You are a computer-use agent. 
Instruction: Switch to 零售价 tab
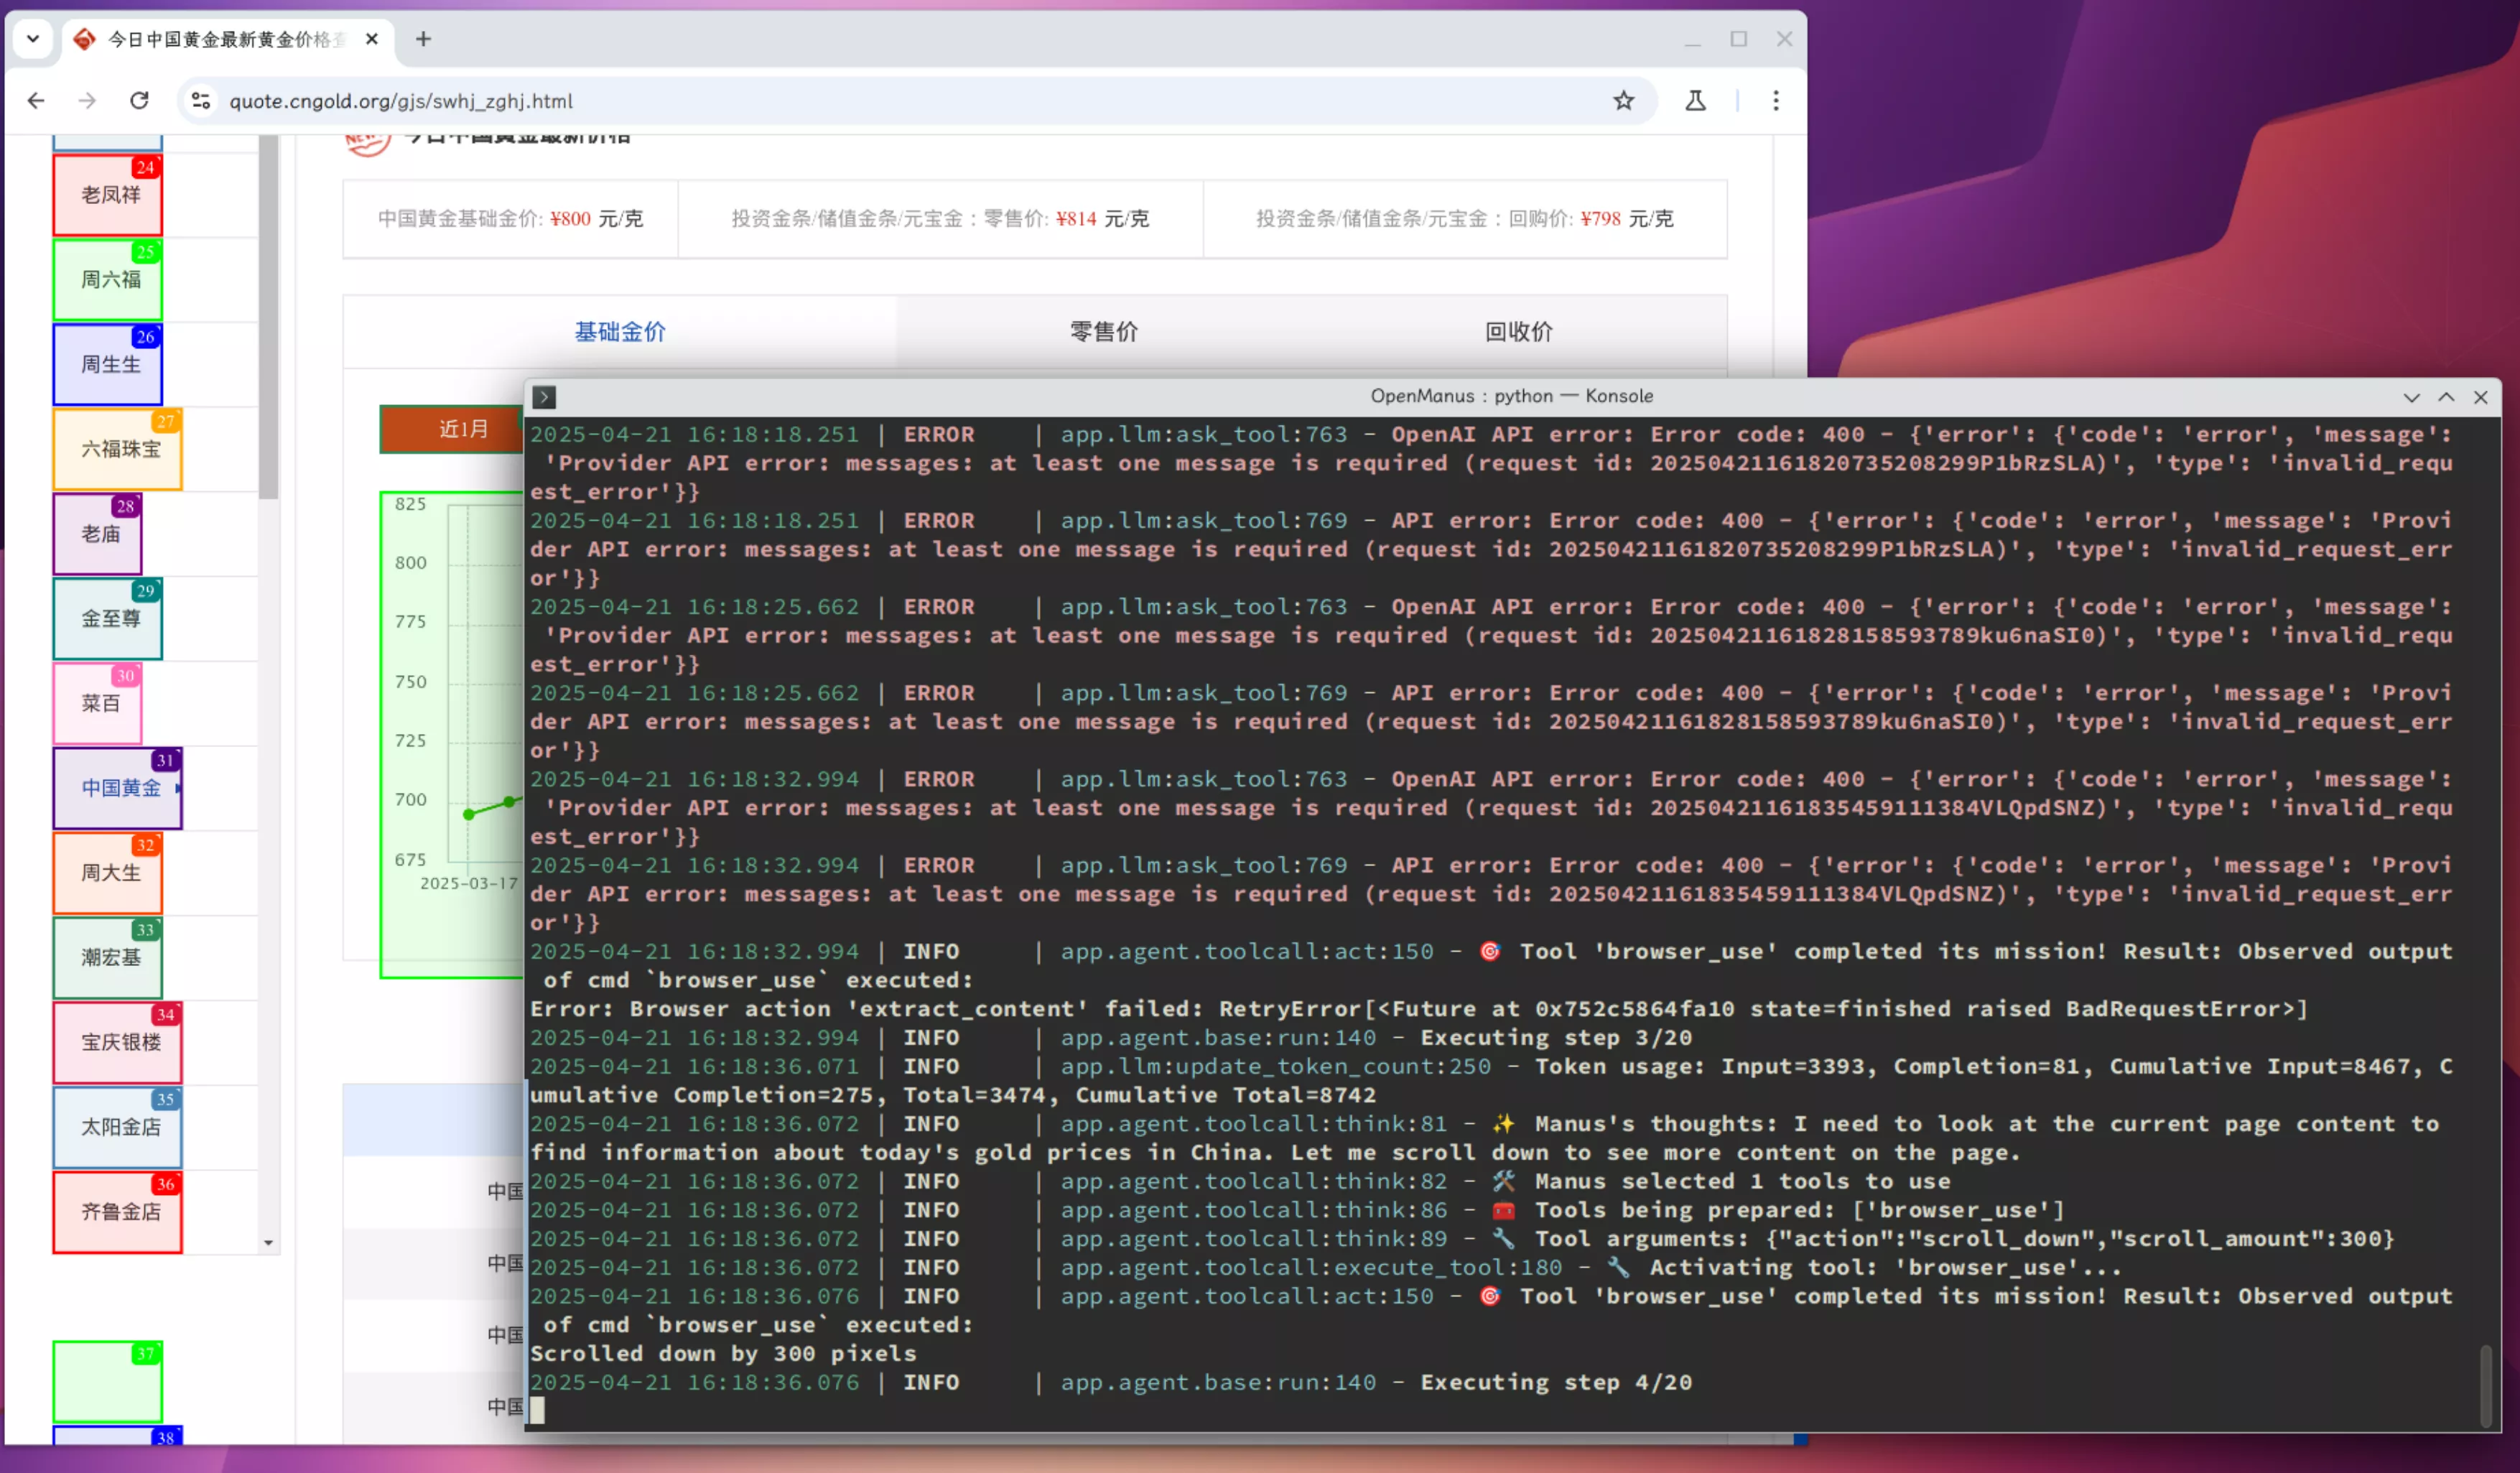(x=1103, y=332)
